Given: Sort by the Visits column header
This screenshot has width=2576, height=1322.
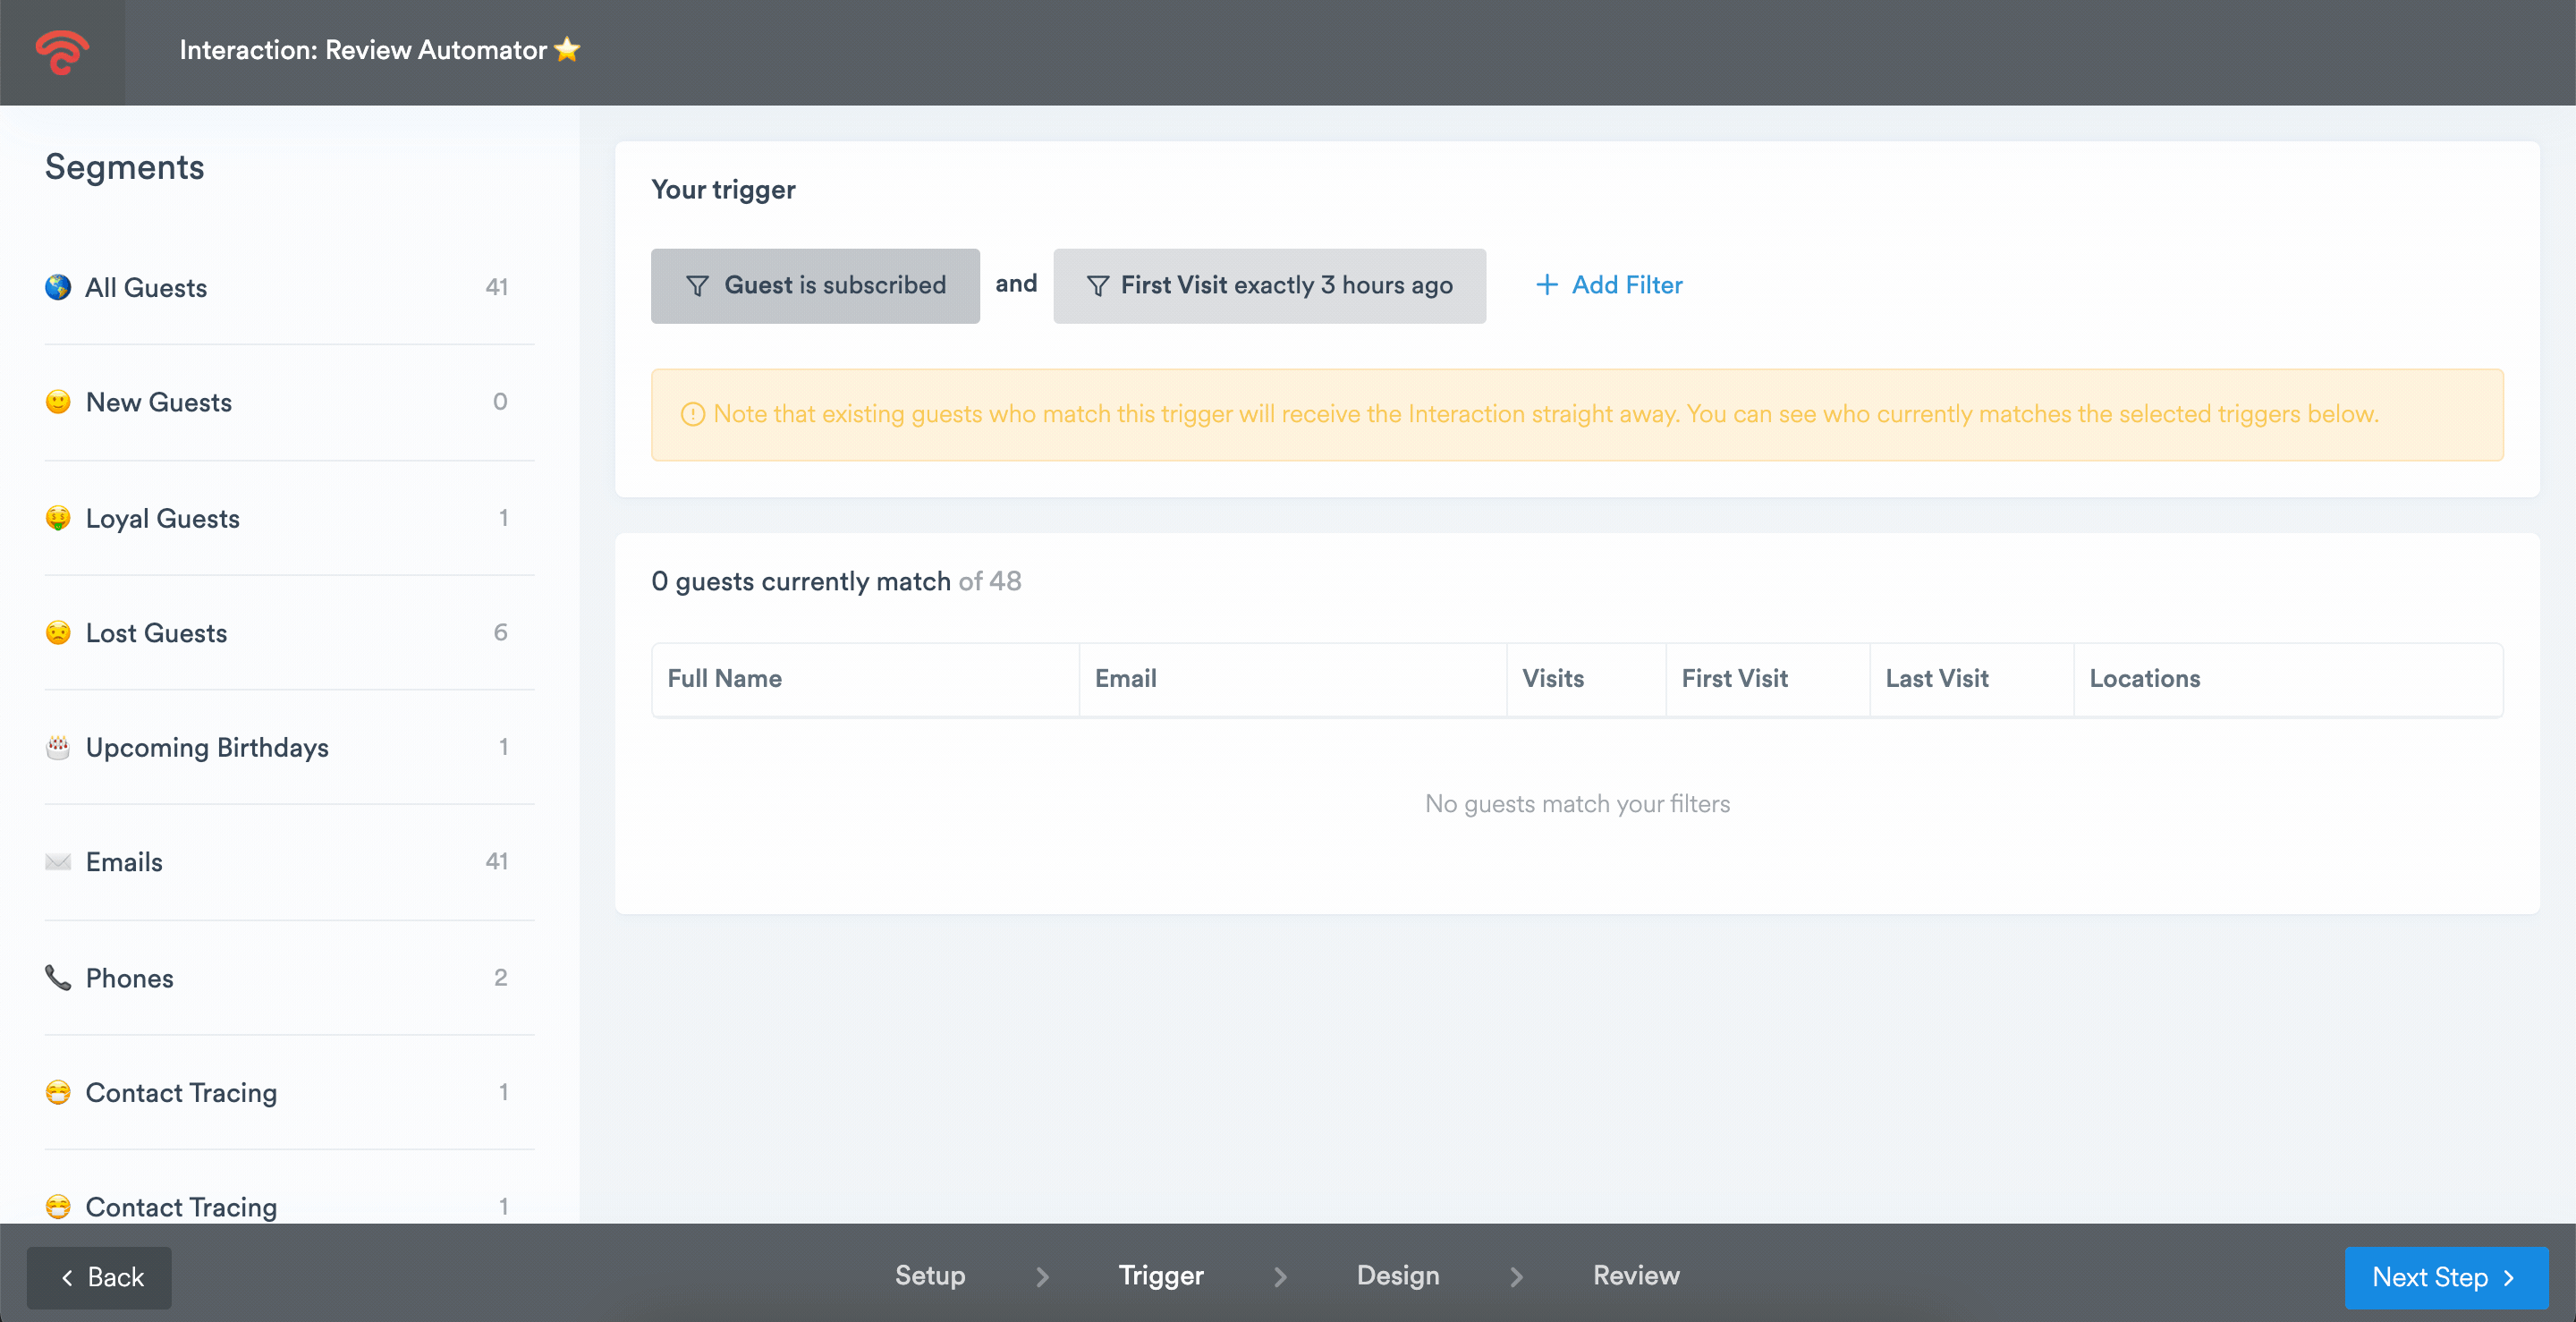Looking at the screenshot, I should [x=1552, y=679].
